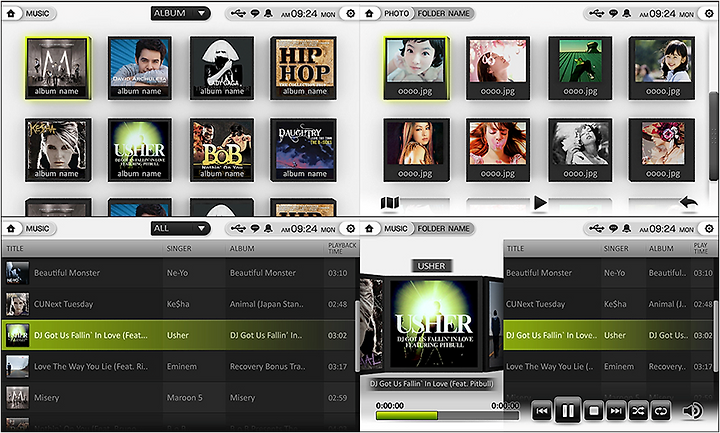Select Usher album in album grid
The height and width of the screenshot is (433, 720).
140,150
